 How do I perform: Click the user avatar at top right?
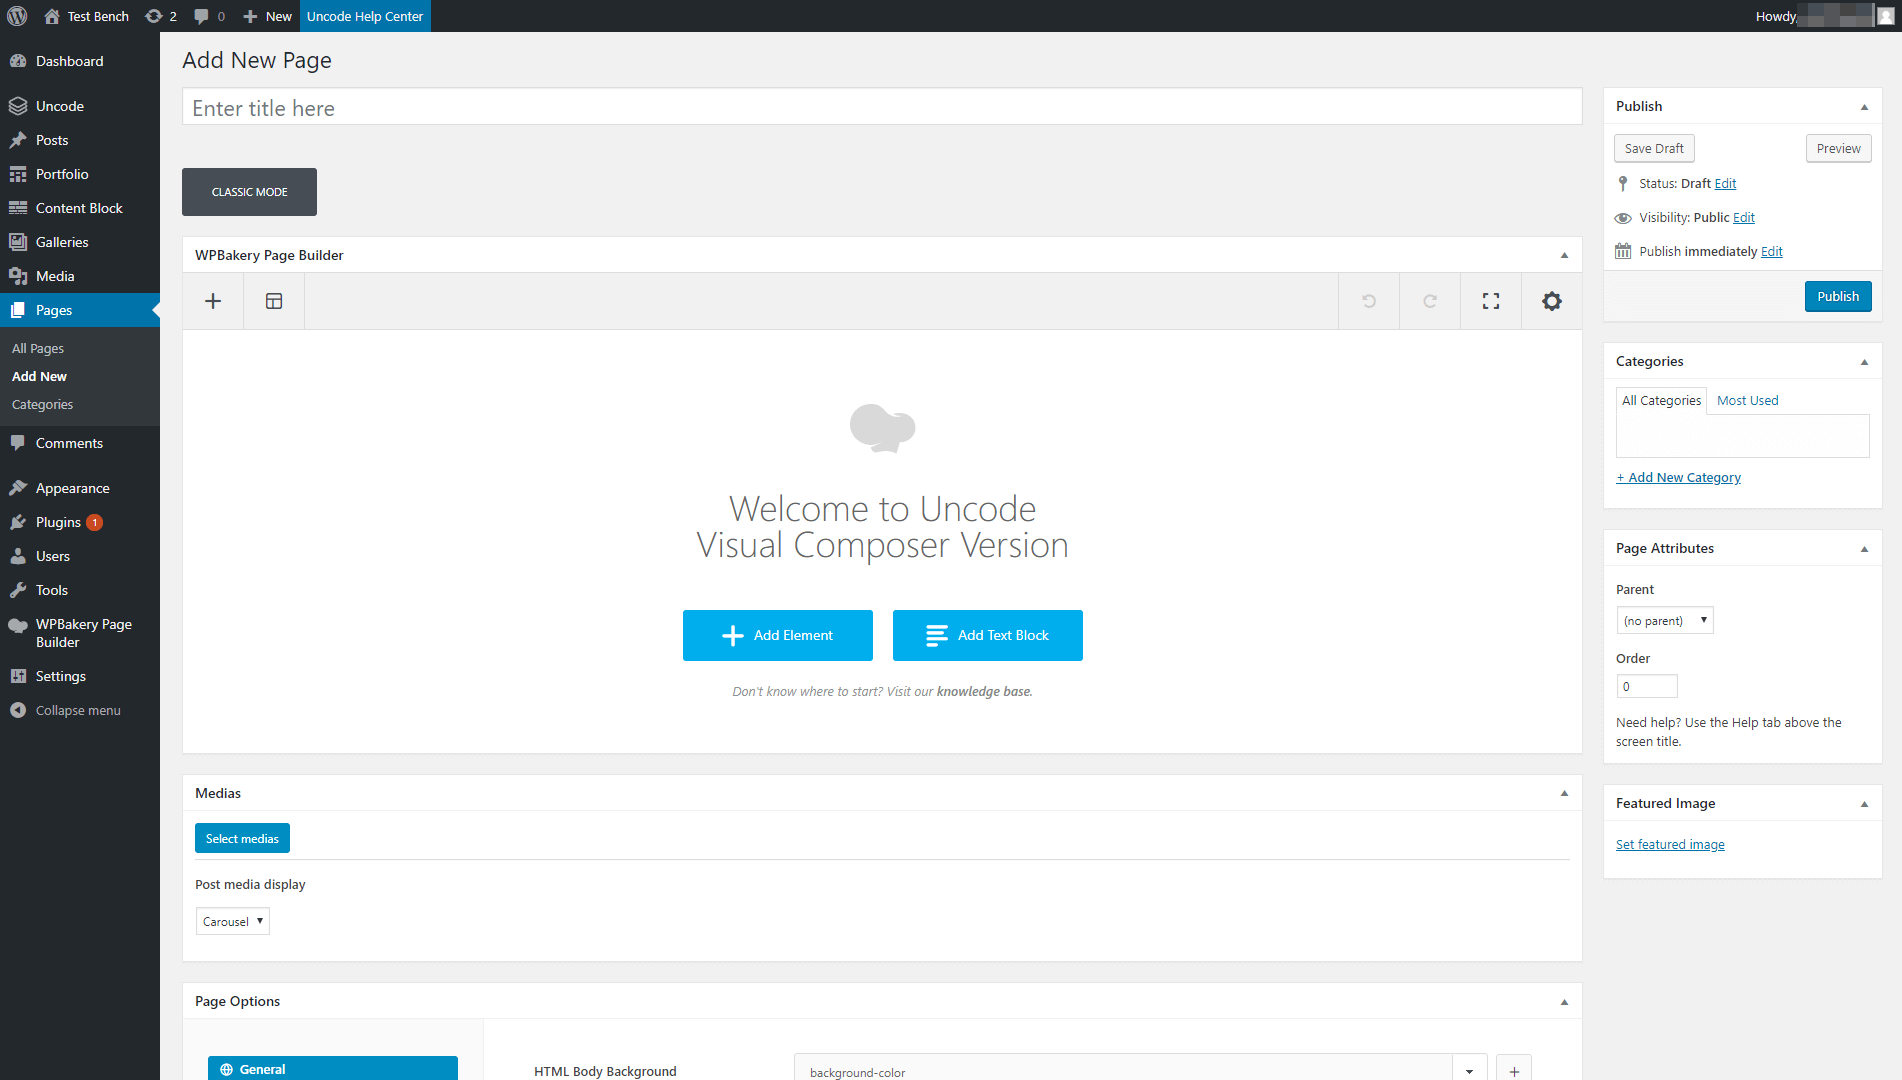(x=1886, y=16)
